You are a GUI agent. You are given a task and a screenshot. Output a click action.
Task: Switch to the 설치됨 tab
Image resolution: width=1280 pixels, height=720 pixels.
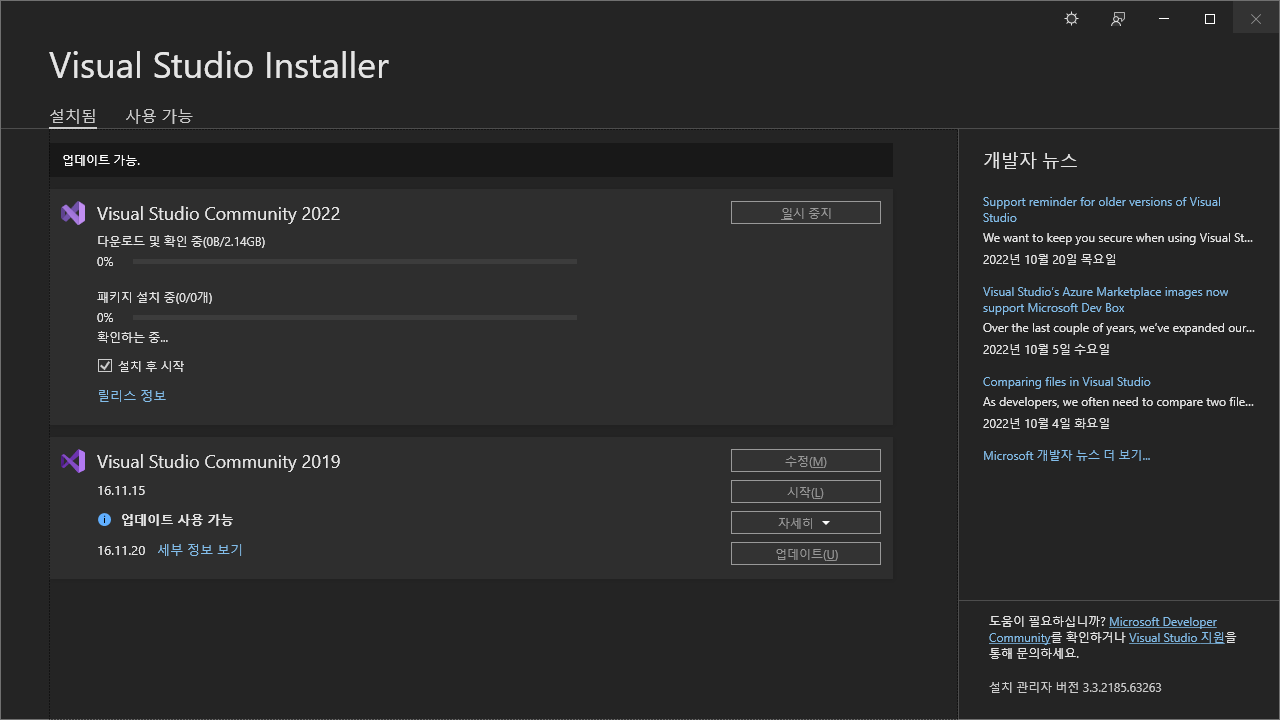click(x=73, y=116)
